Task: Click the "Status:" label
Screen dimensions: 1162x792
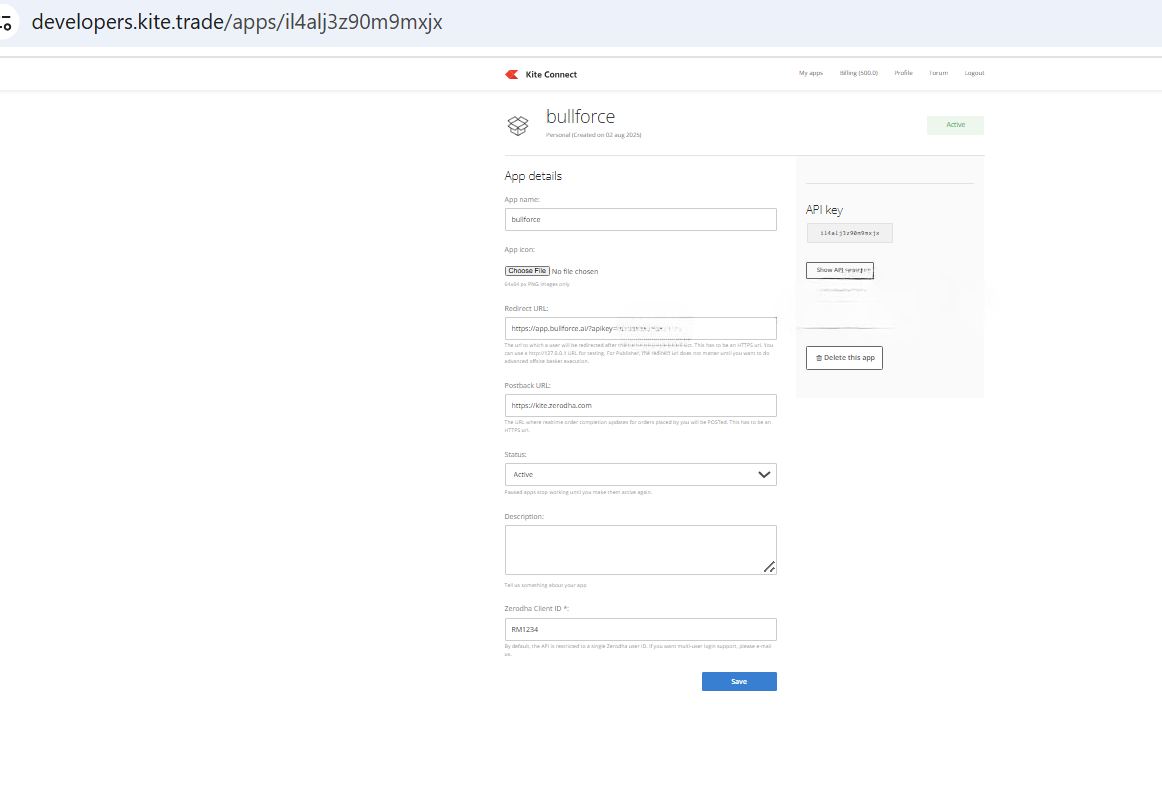Action: (x=516, y=455)
